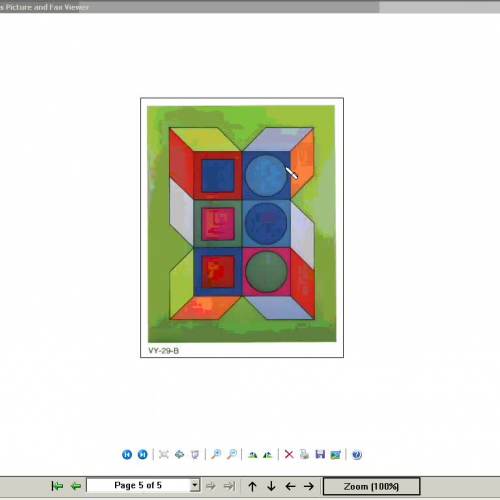Click the Best Fit icon
The image size is (500, 500).
pos(163,454)
